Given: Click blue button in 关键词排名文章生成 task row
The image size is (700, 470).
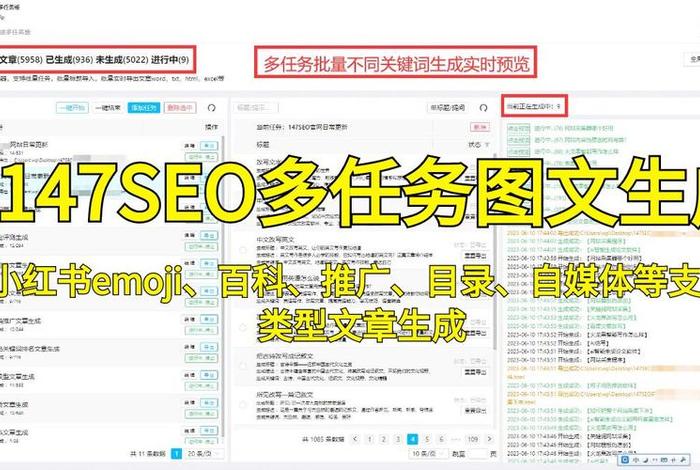Looking at the screenshot, I should tap(208, 347).
